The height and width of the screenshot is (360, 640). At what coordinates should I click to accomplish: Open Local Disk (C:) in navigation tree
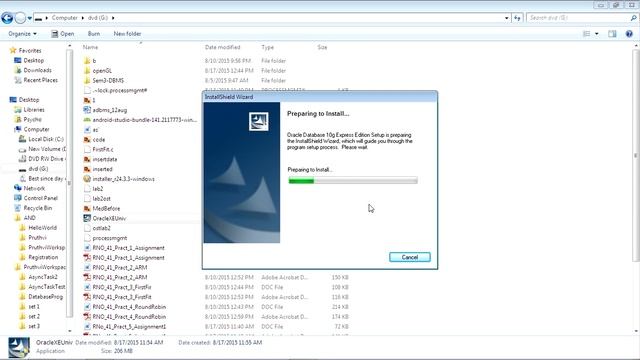pyautogui.click(x=46, y=139)
